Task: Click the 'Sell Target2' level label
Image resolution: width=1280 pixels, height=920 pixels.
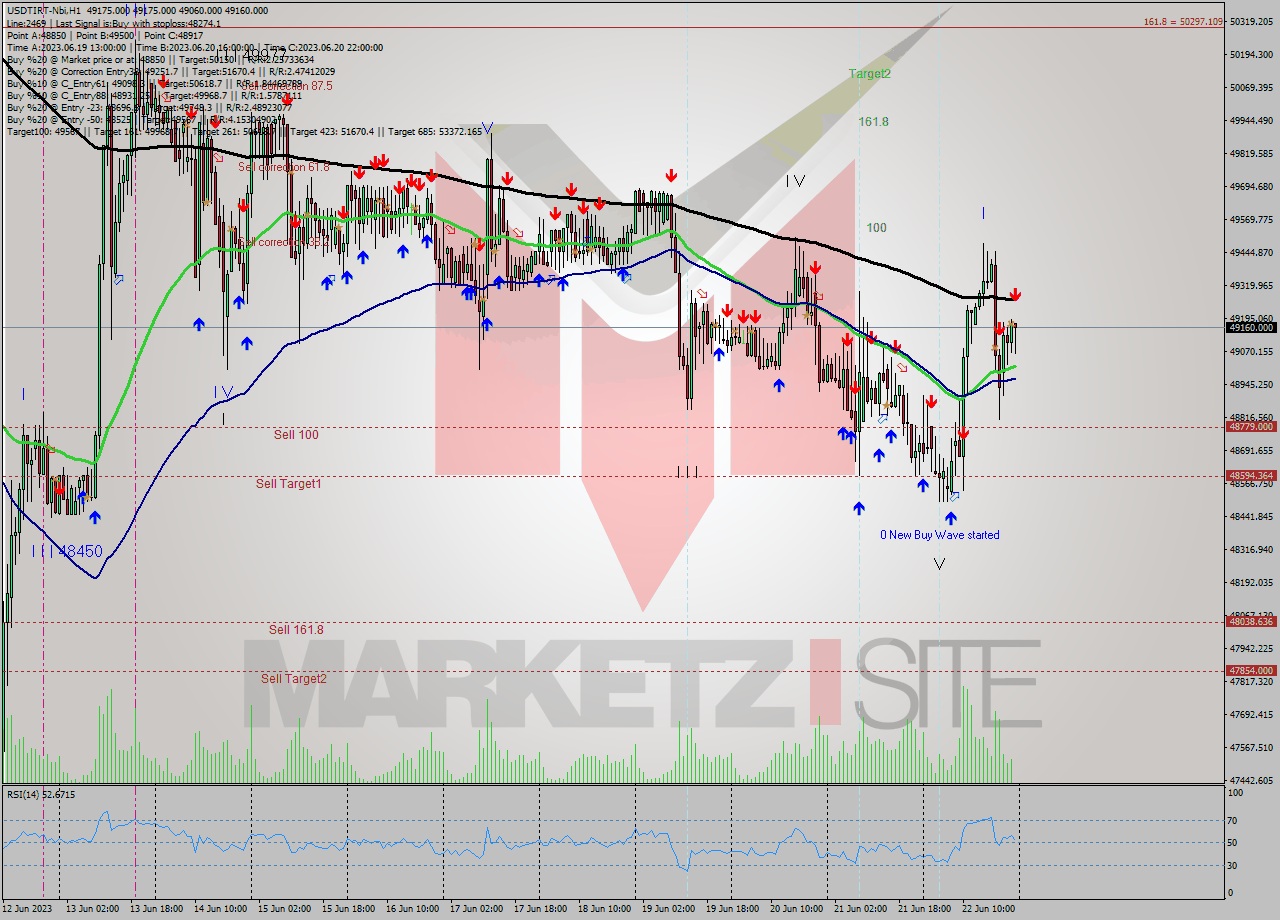Action: (x=294, y=679)
